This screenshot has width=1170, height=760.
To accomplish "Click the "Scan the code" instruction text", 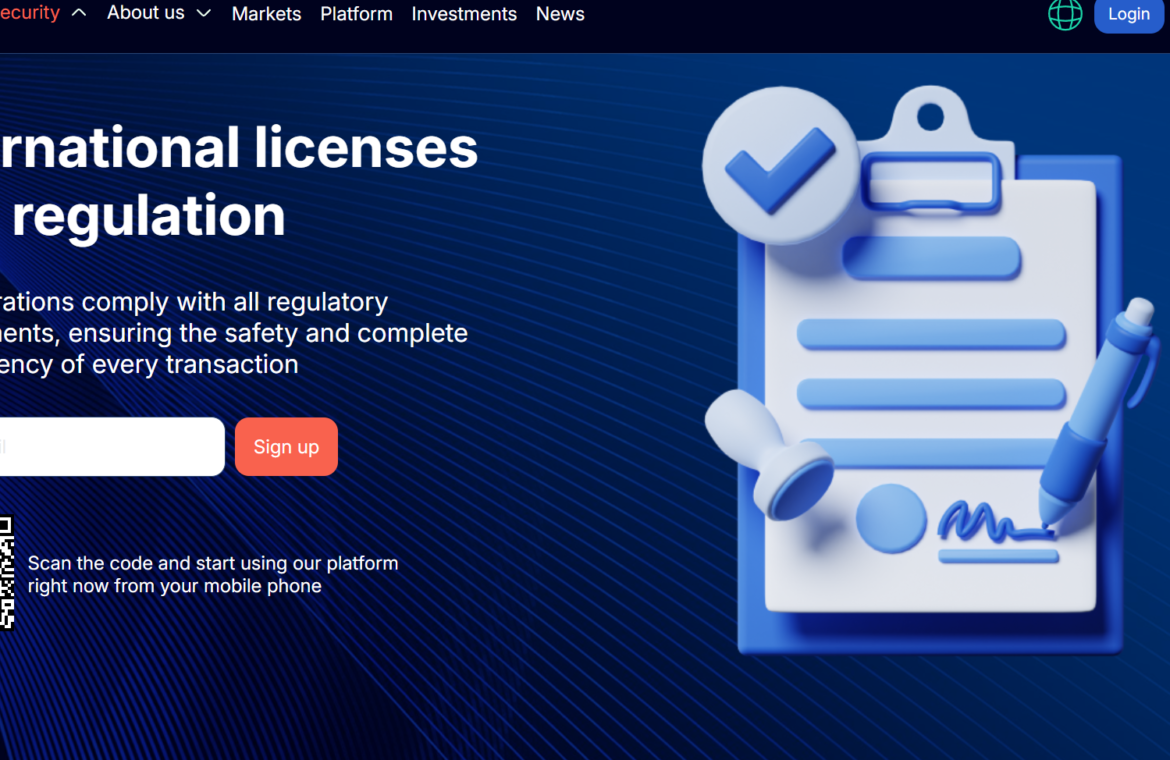I will 212,574.
